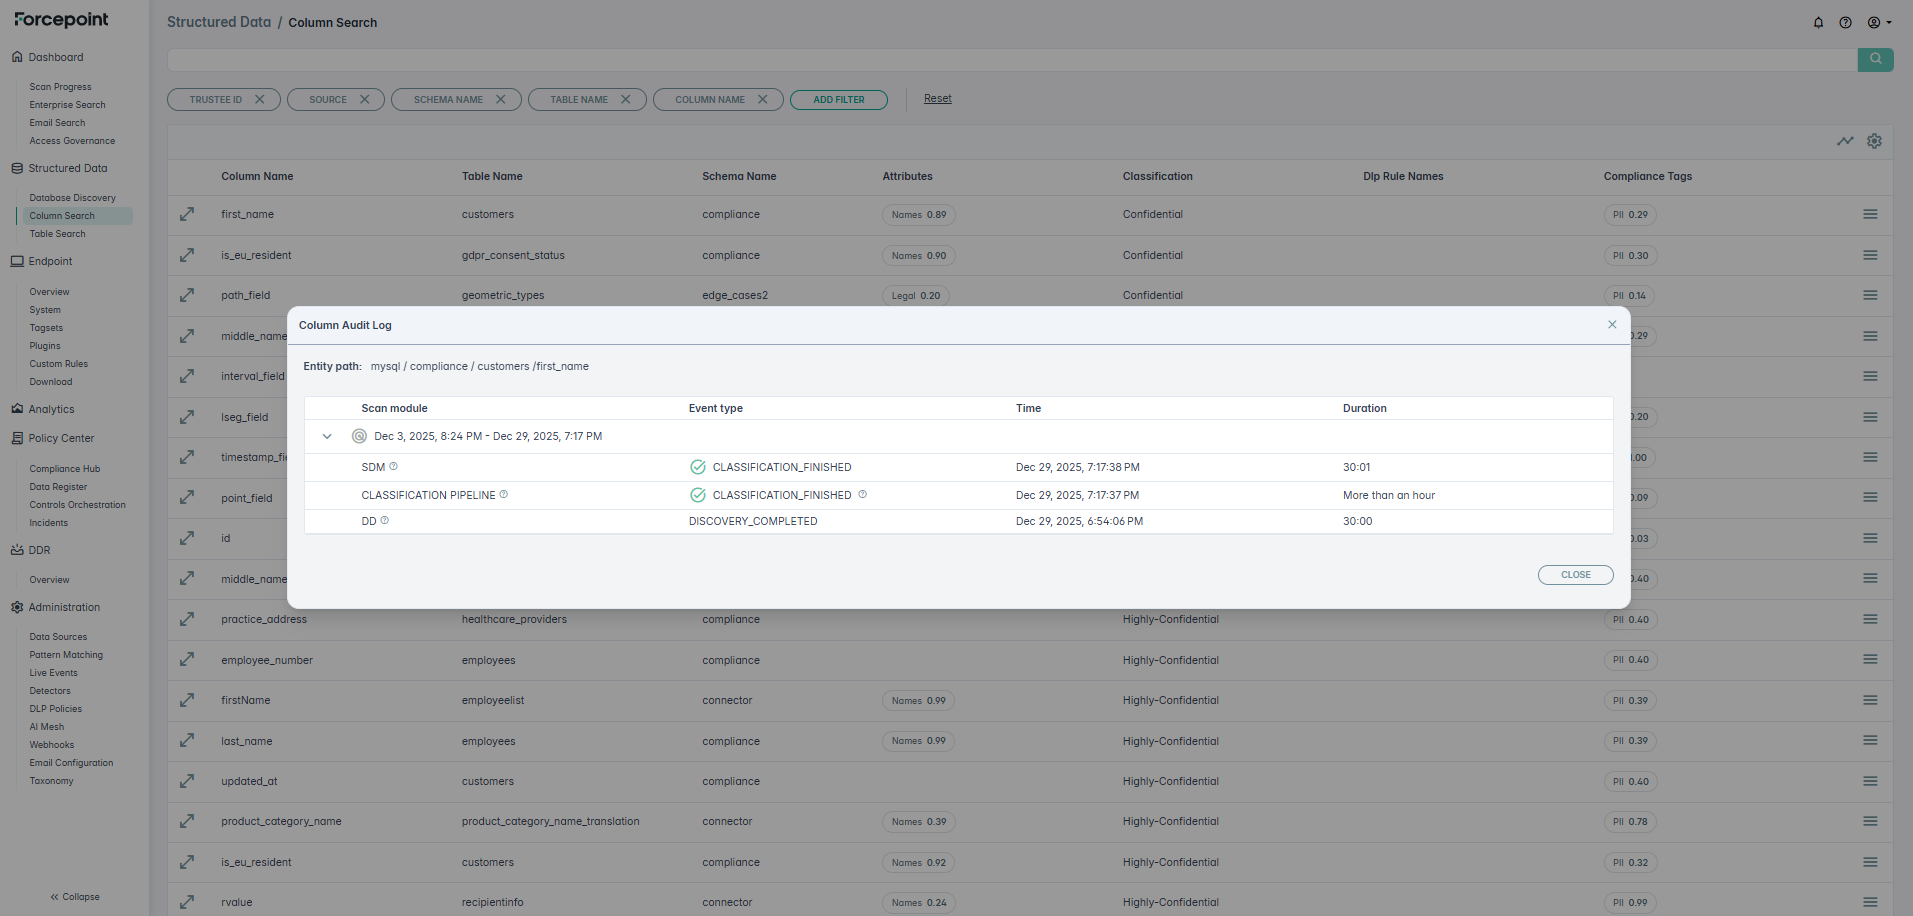This screenshot has height=916, width=1913.
Task: Click the ADD FILTER button
Action: tap(838, 100)
